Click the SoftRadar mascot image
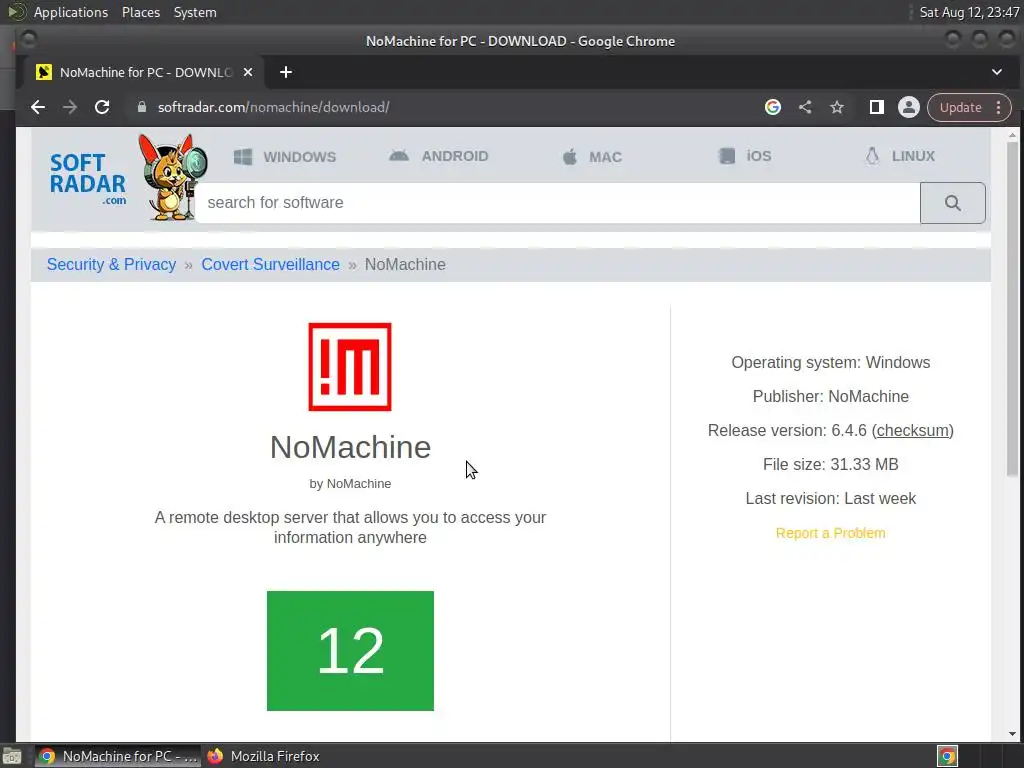 [x=172, y=176]
